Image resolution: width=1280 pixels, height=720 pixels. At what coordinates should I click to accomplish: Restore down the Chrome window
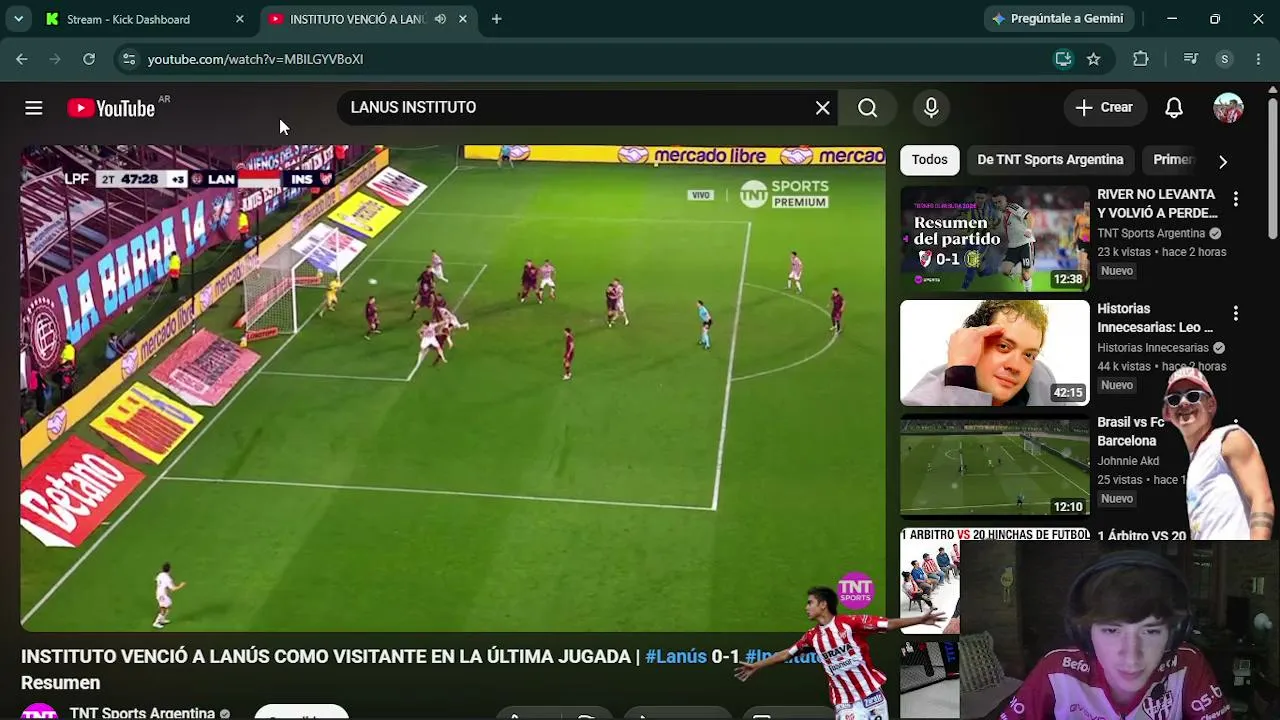click(x=1215, y=19)
